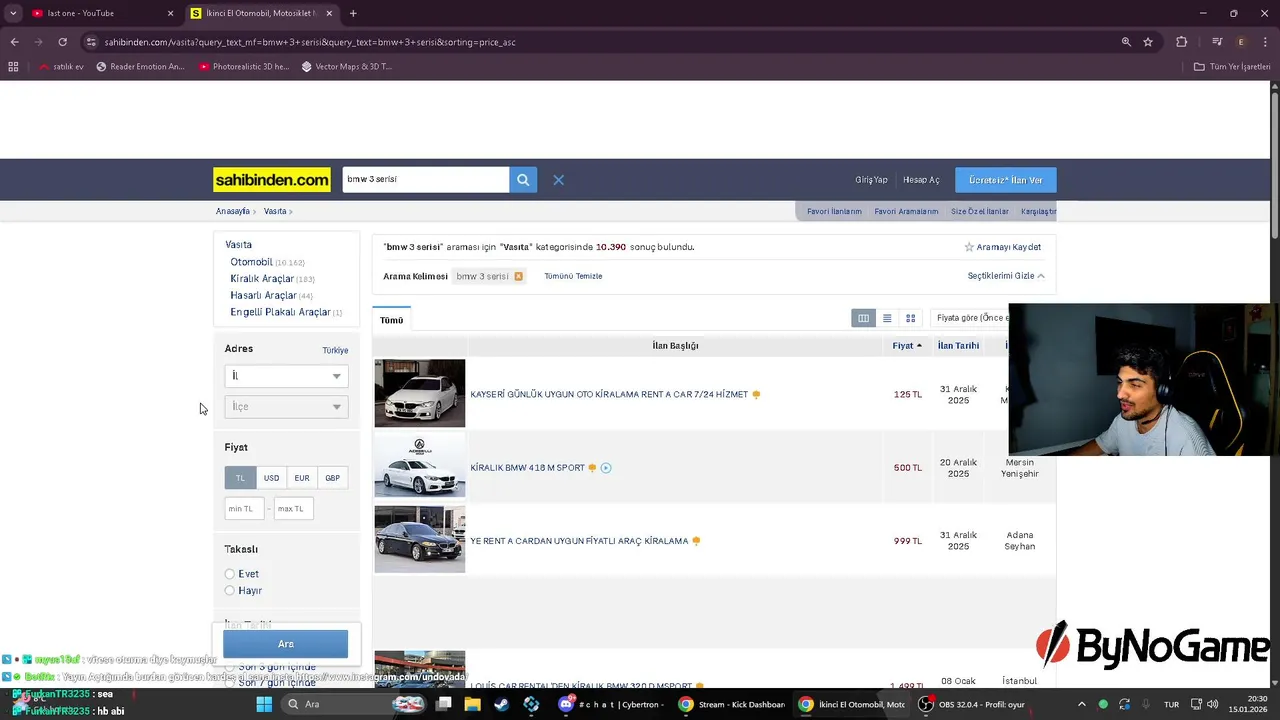Screen dimensions: 1280x720
Task: Bookmark this page with the star icon
Action: 1148,42
